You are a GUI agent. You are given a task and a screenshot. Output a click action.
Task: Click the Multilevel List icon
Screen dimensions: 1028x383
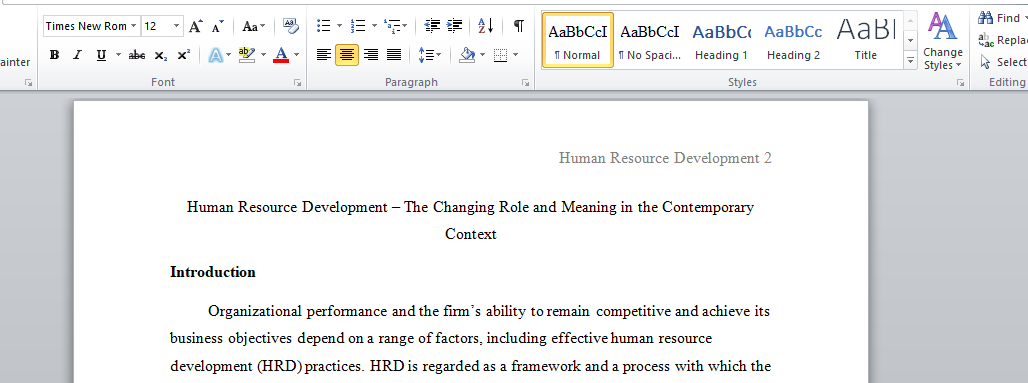392,26
